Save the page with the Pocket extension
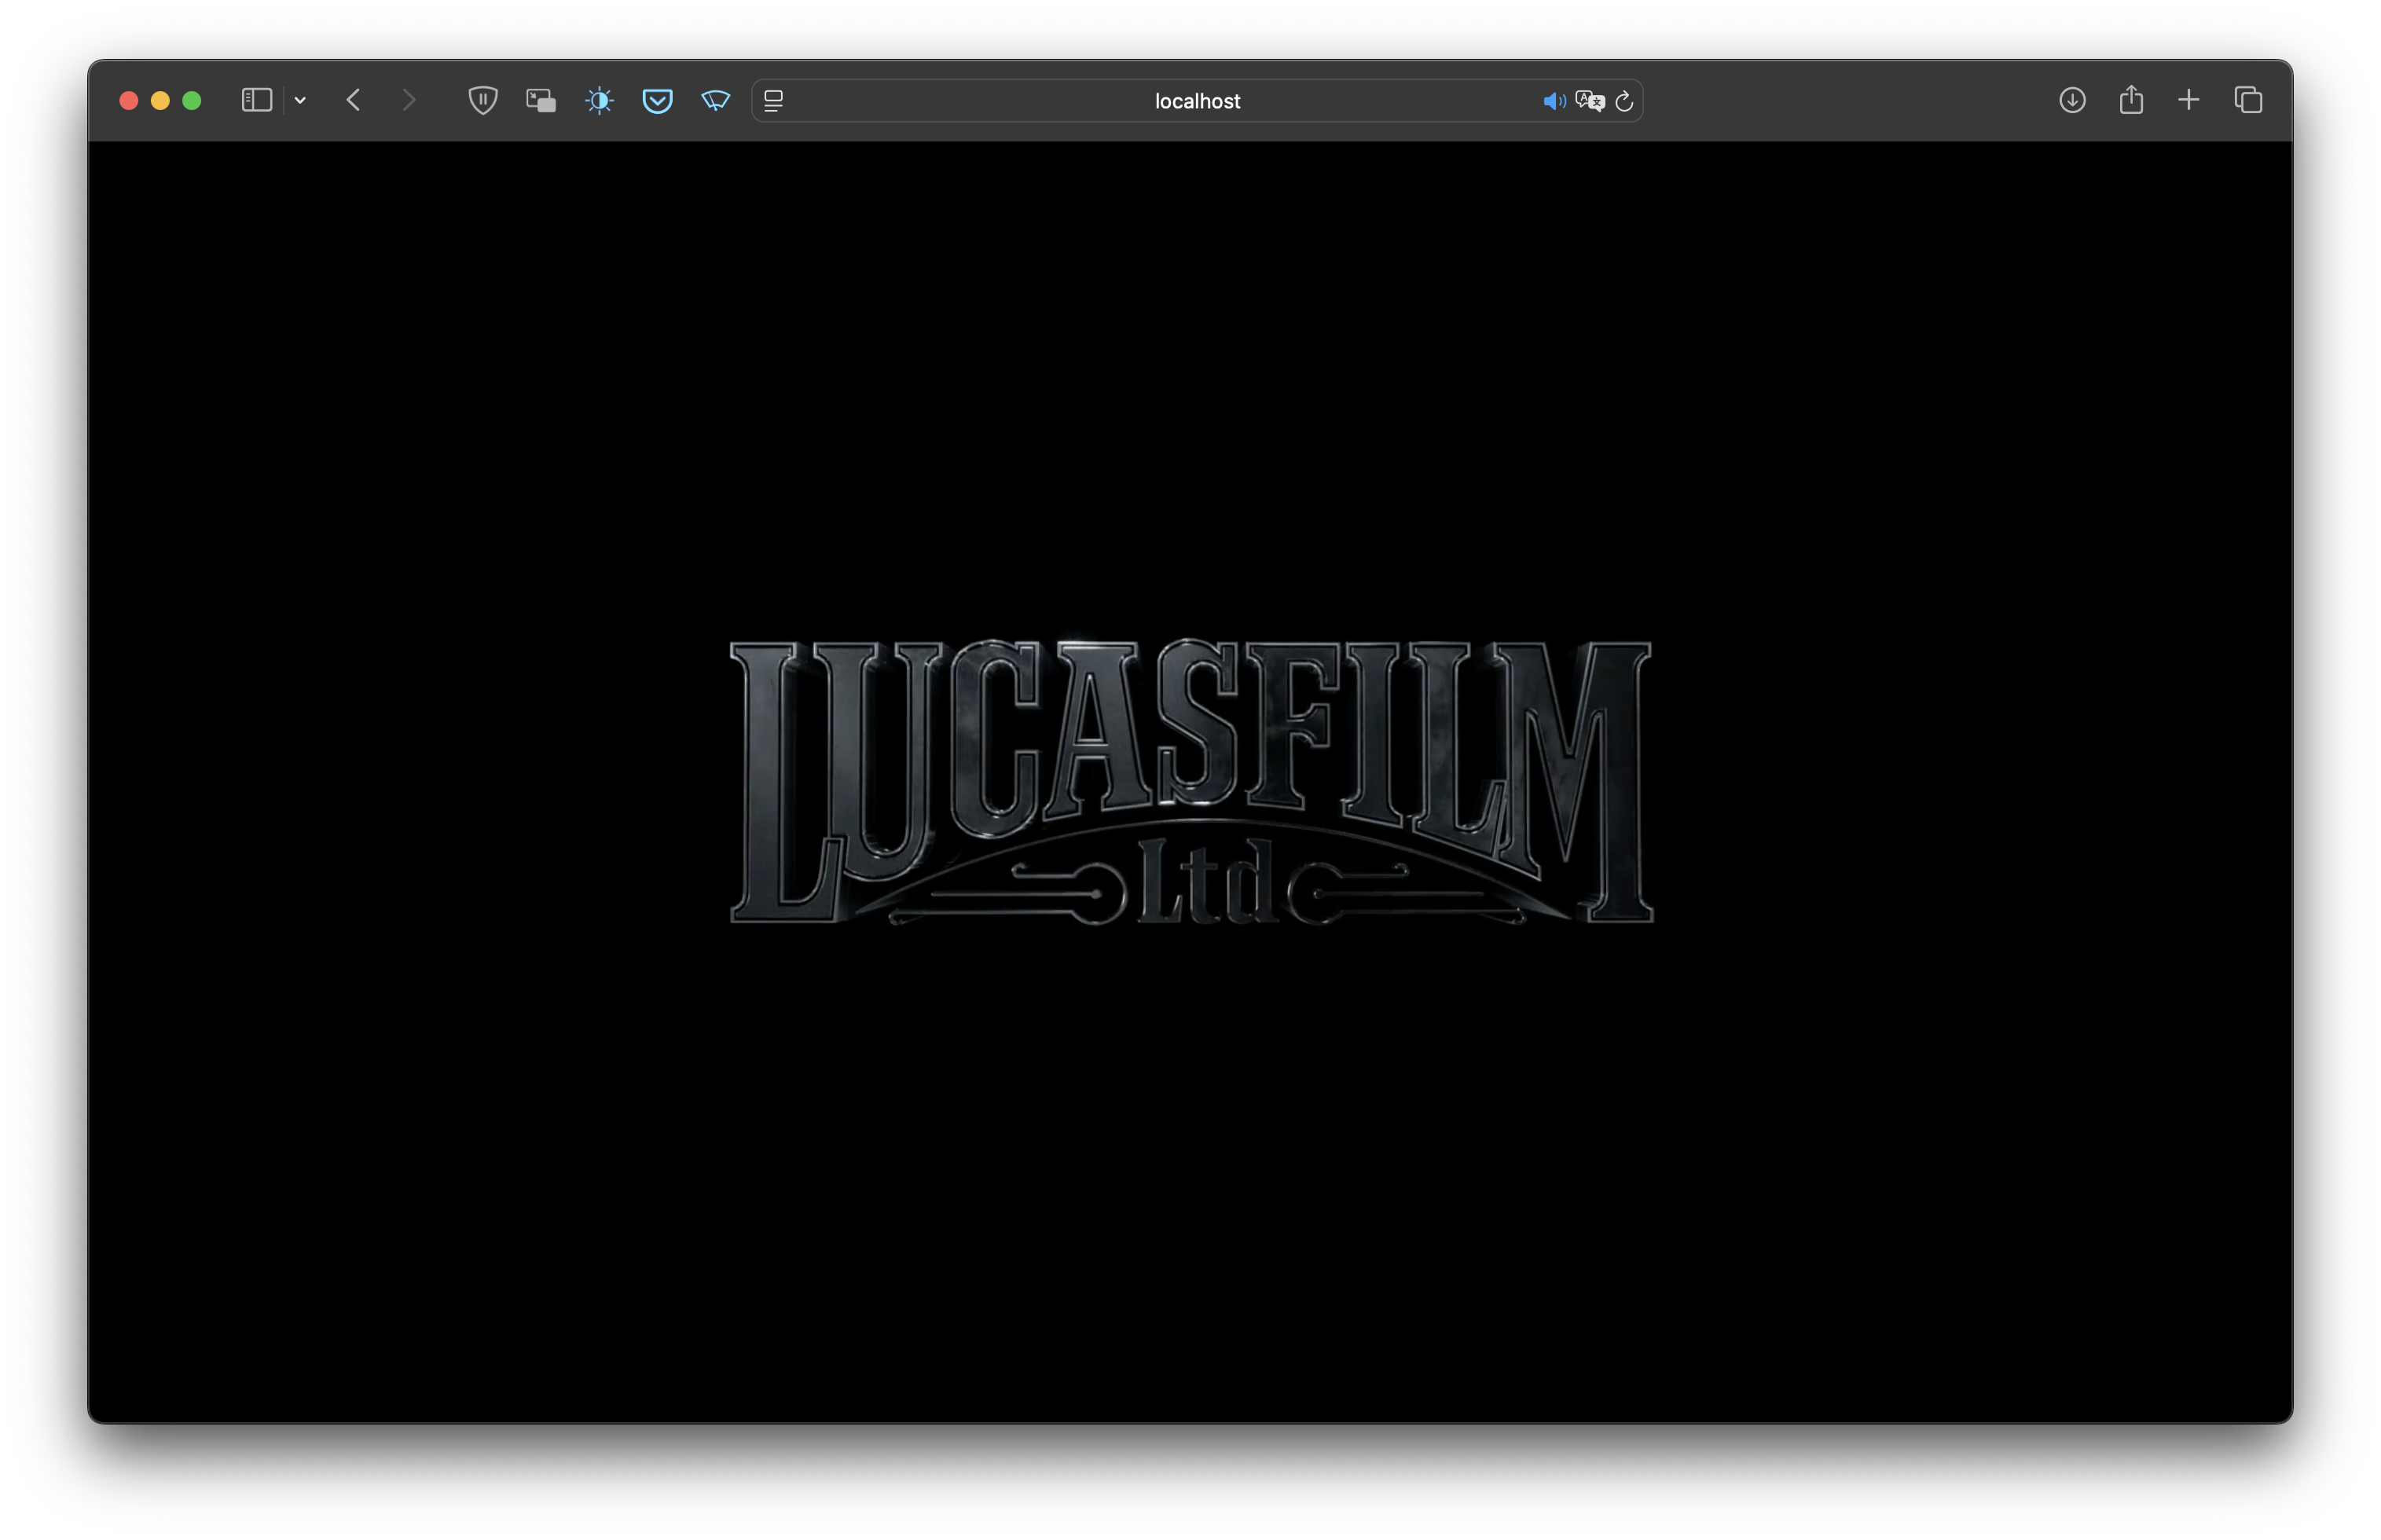Image resolution: width=2381 pixels, height=1540 pixels. [x=657, y=100]
